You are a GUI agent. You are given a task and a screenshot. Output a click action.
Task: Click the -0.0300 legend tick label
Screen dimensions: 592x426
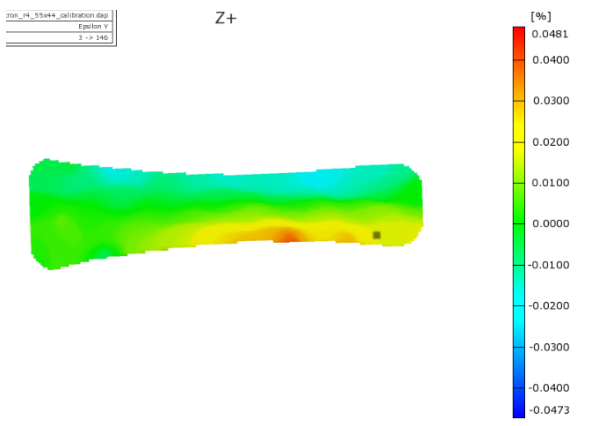pos(549,347)
